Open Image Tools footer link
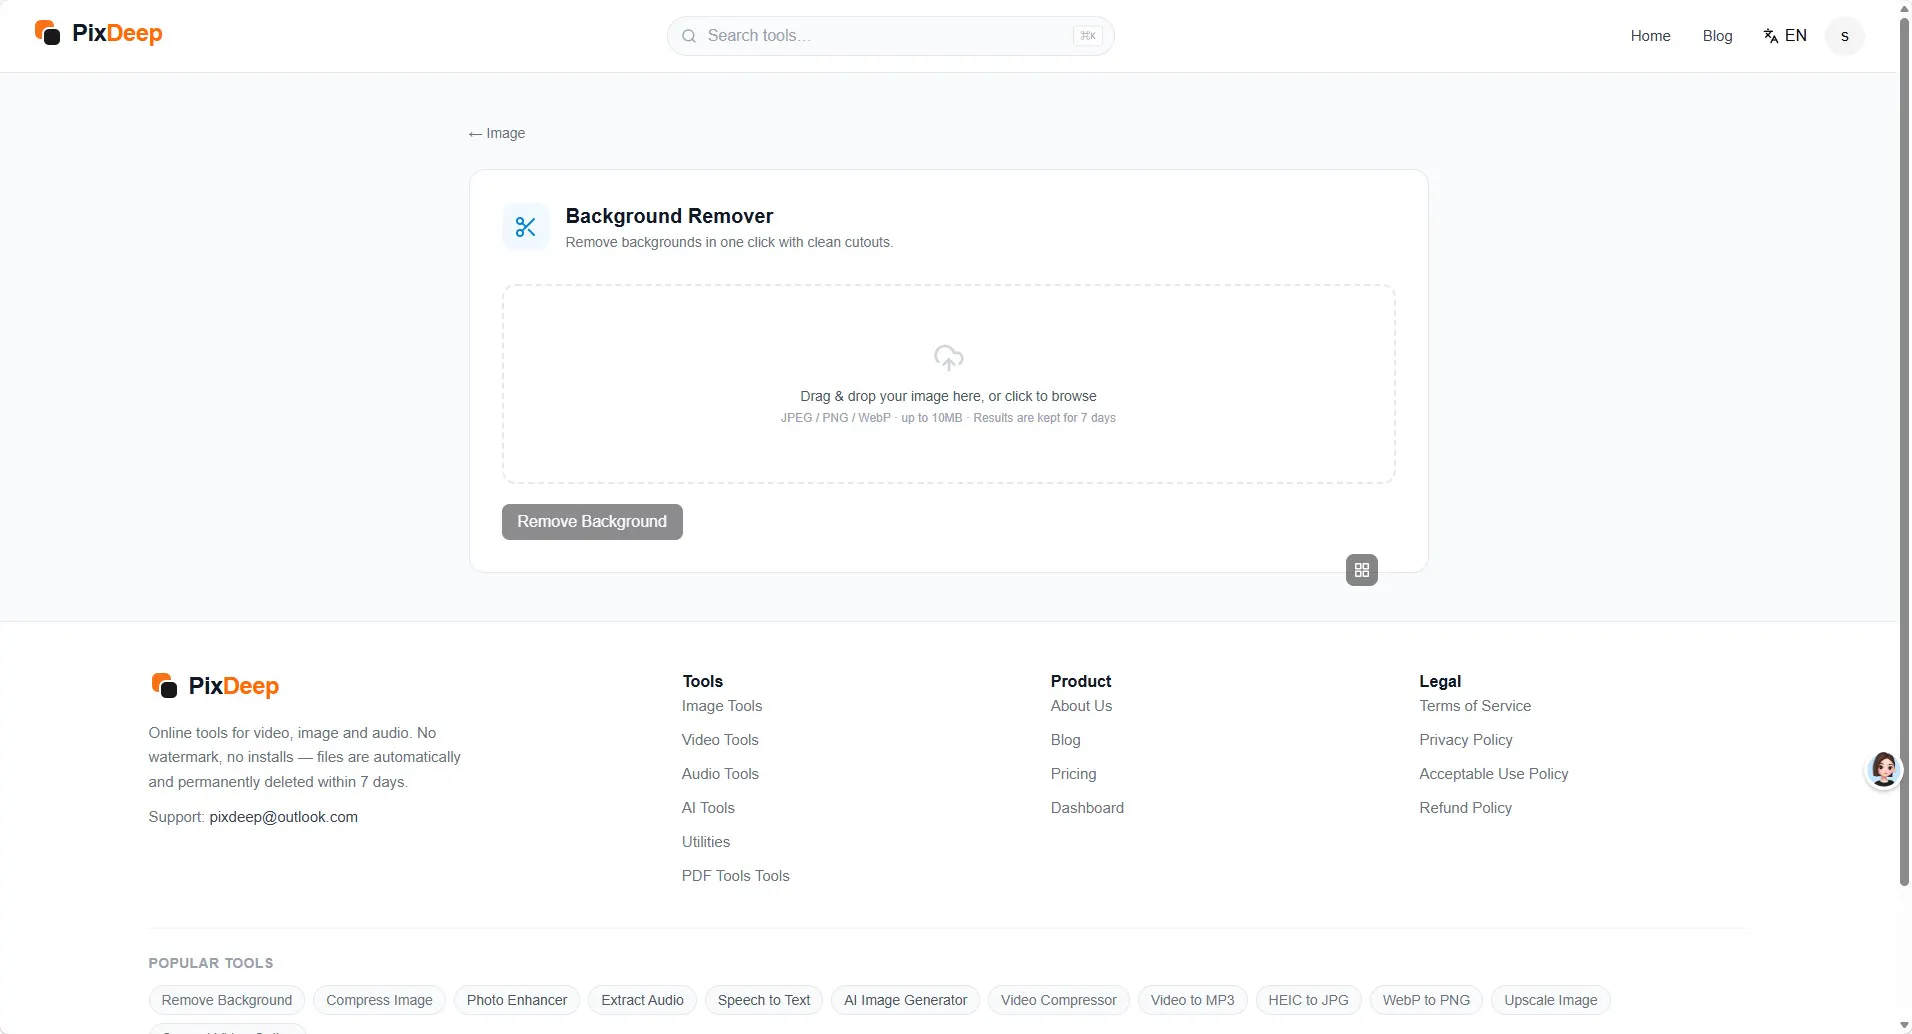This screenshot has width=1912, height=1034. point(722,706)
